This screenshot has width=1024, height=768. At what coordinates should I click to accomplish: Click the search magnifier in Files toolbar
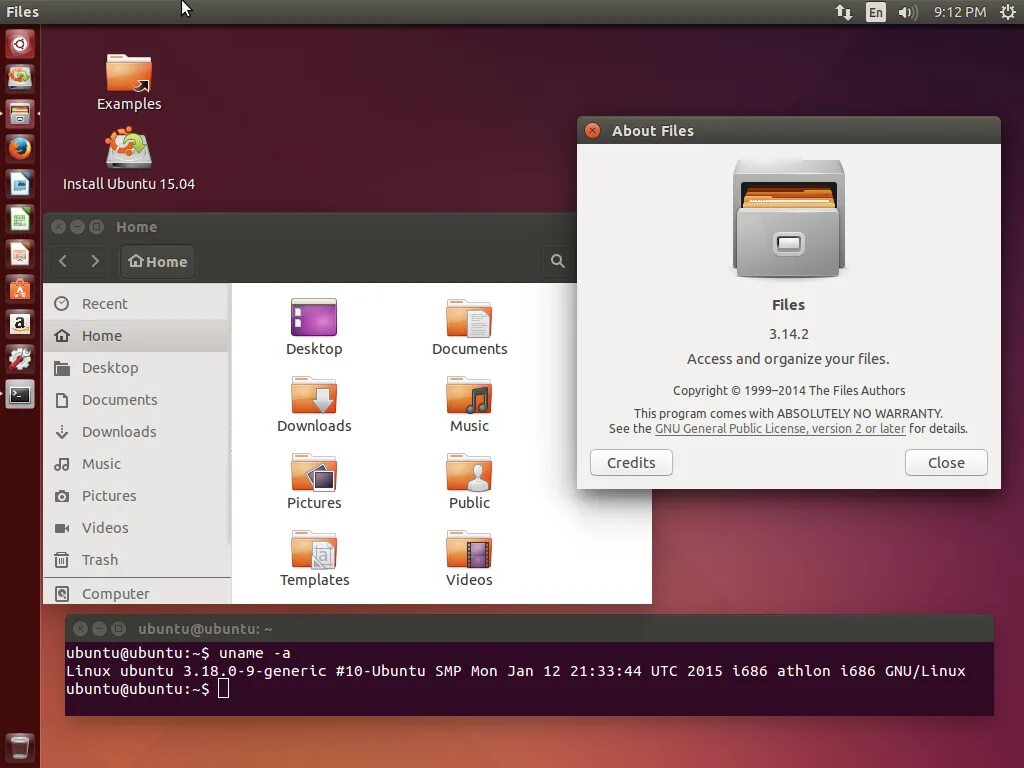[x=557, y=261]
